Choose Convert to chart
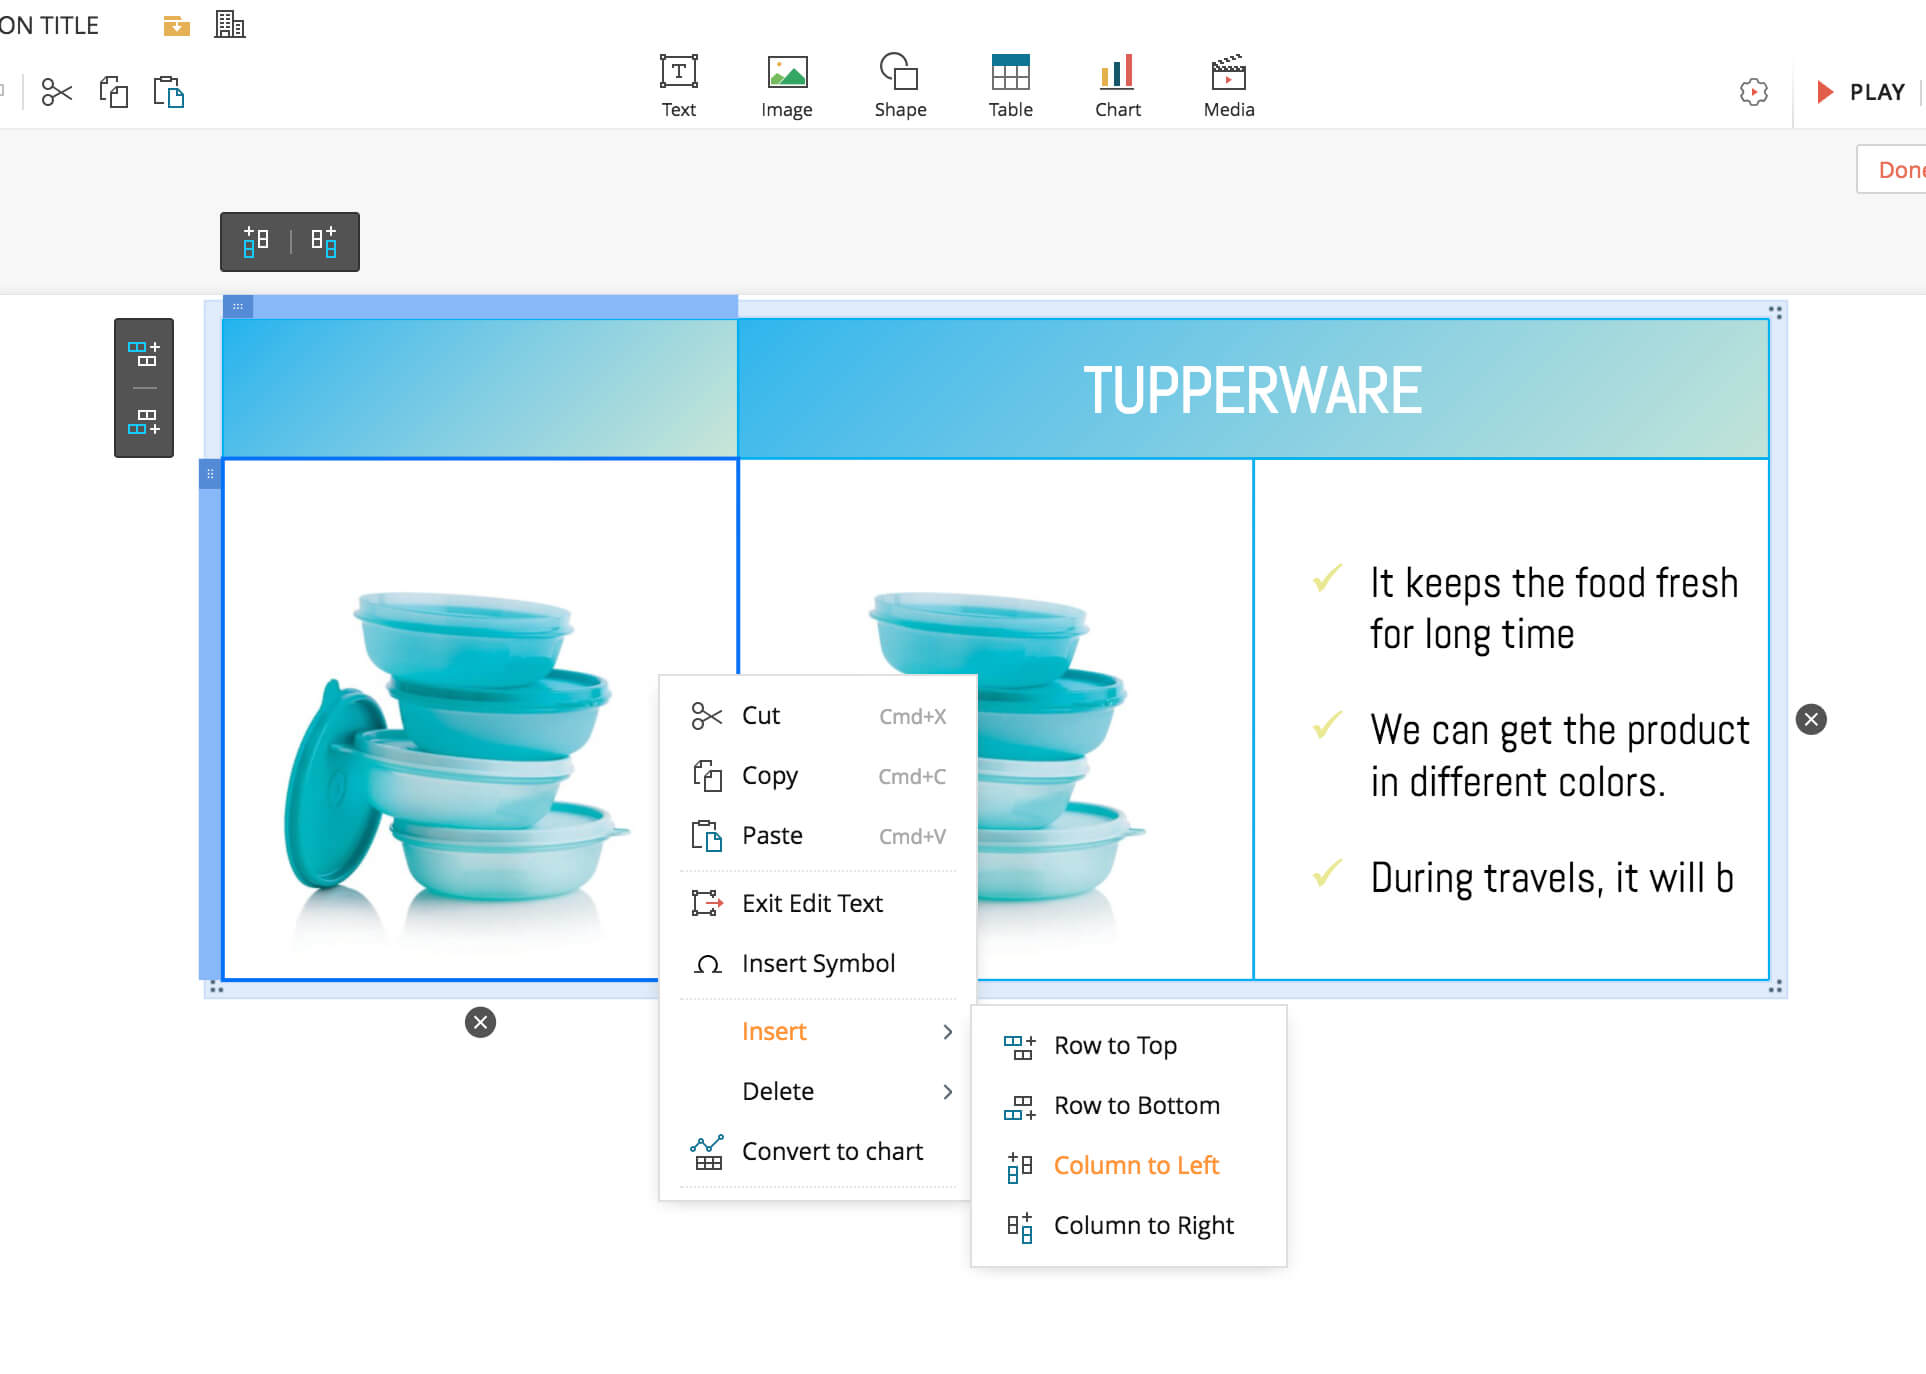Screen dimensions: 1926x1374 [x=831, y=1151]
